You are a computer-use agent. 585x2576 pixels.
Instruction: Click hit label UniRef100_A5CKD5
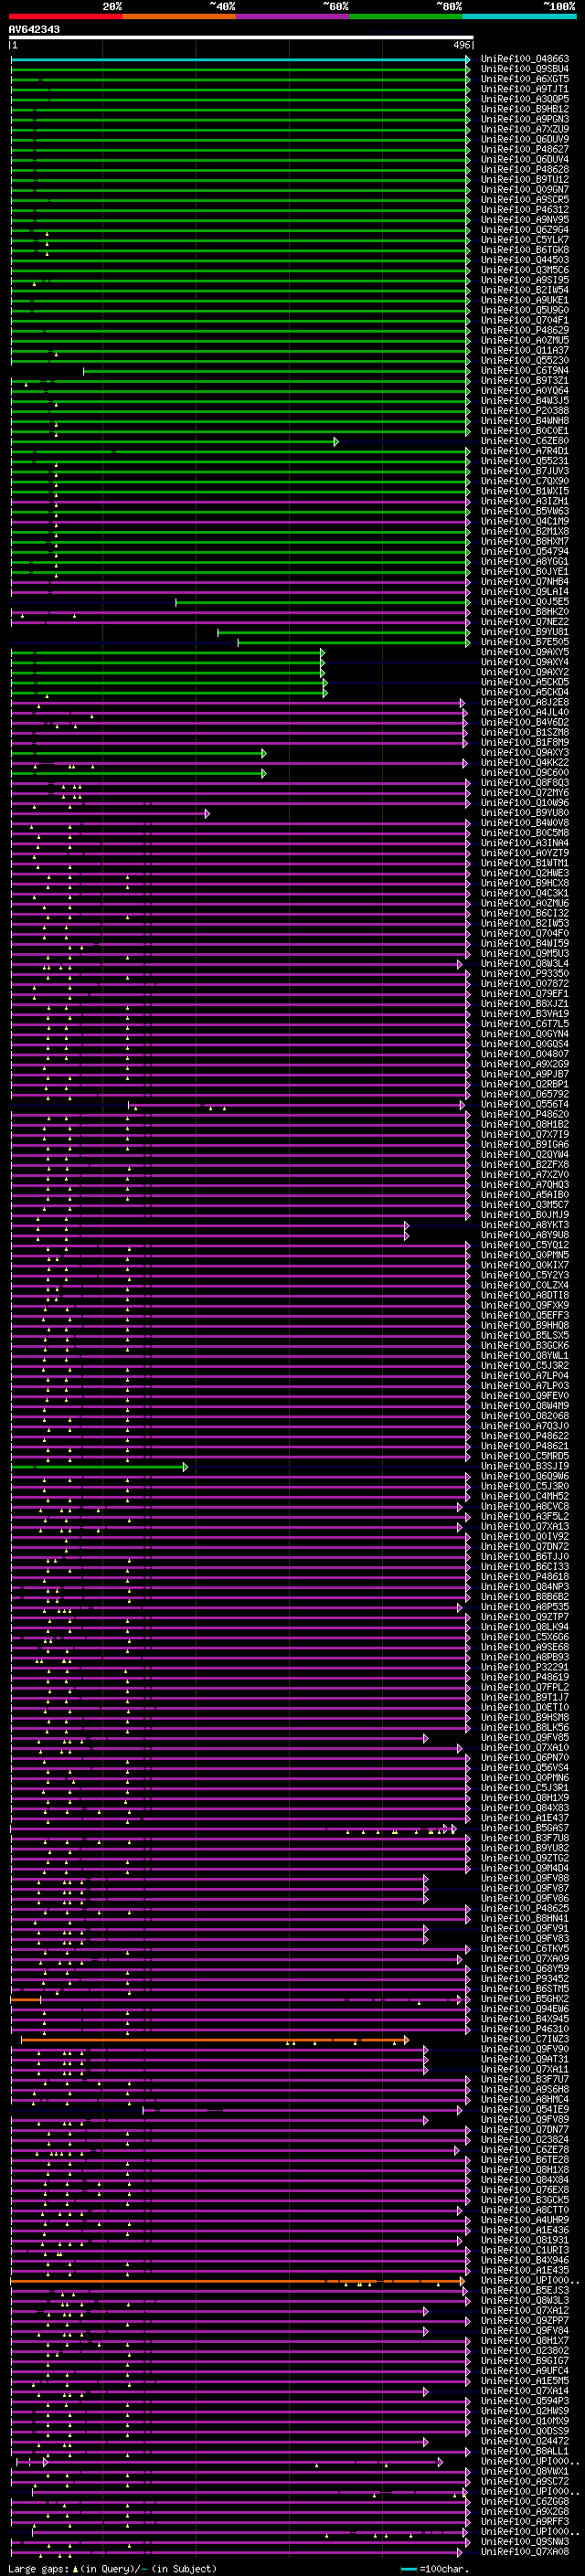(524, 682)
